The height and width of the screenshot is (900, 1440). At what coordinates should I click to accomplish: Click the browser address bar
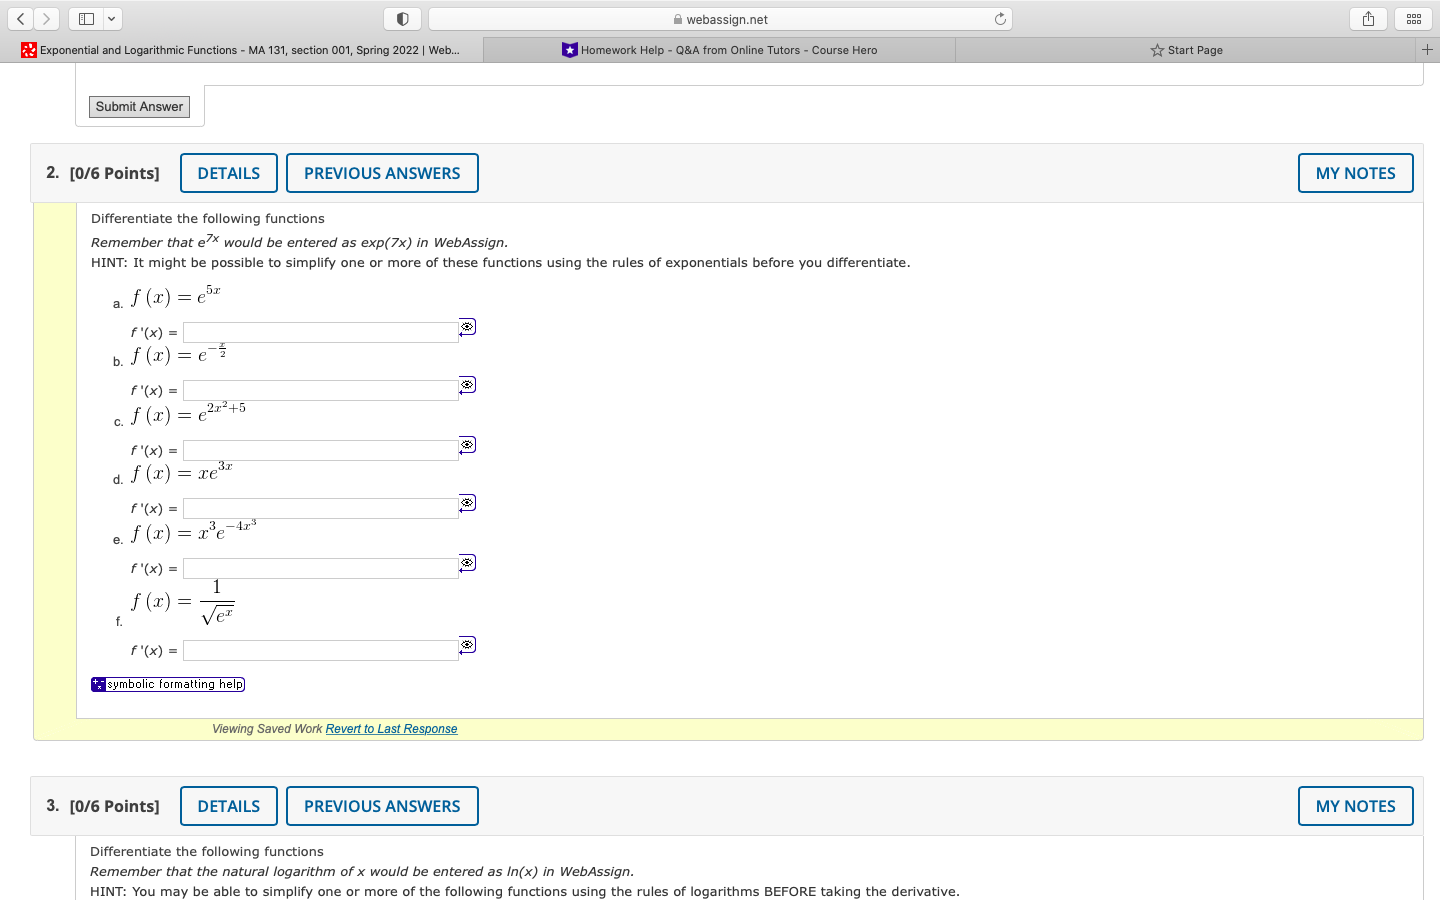click(720, 18)
